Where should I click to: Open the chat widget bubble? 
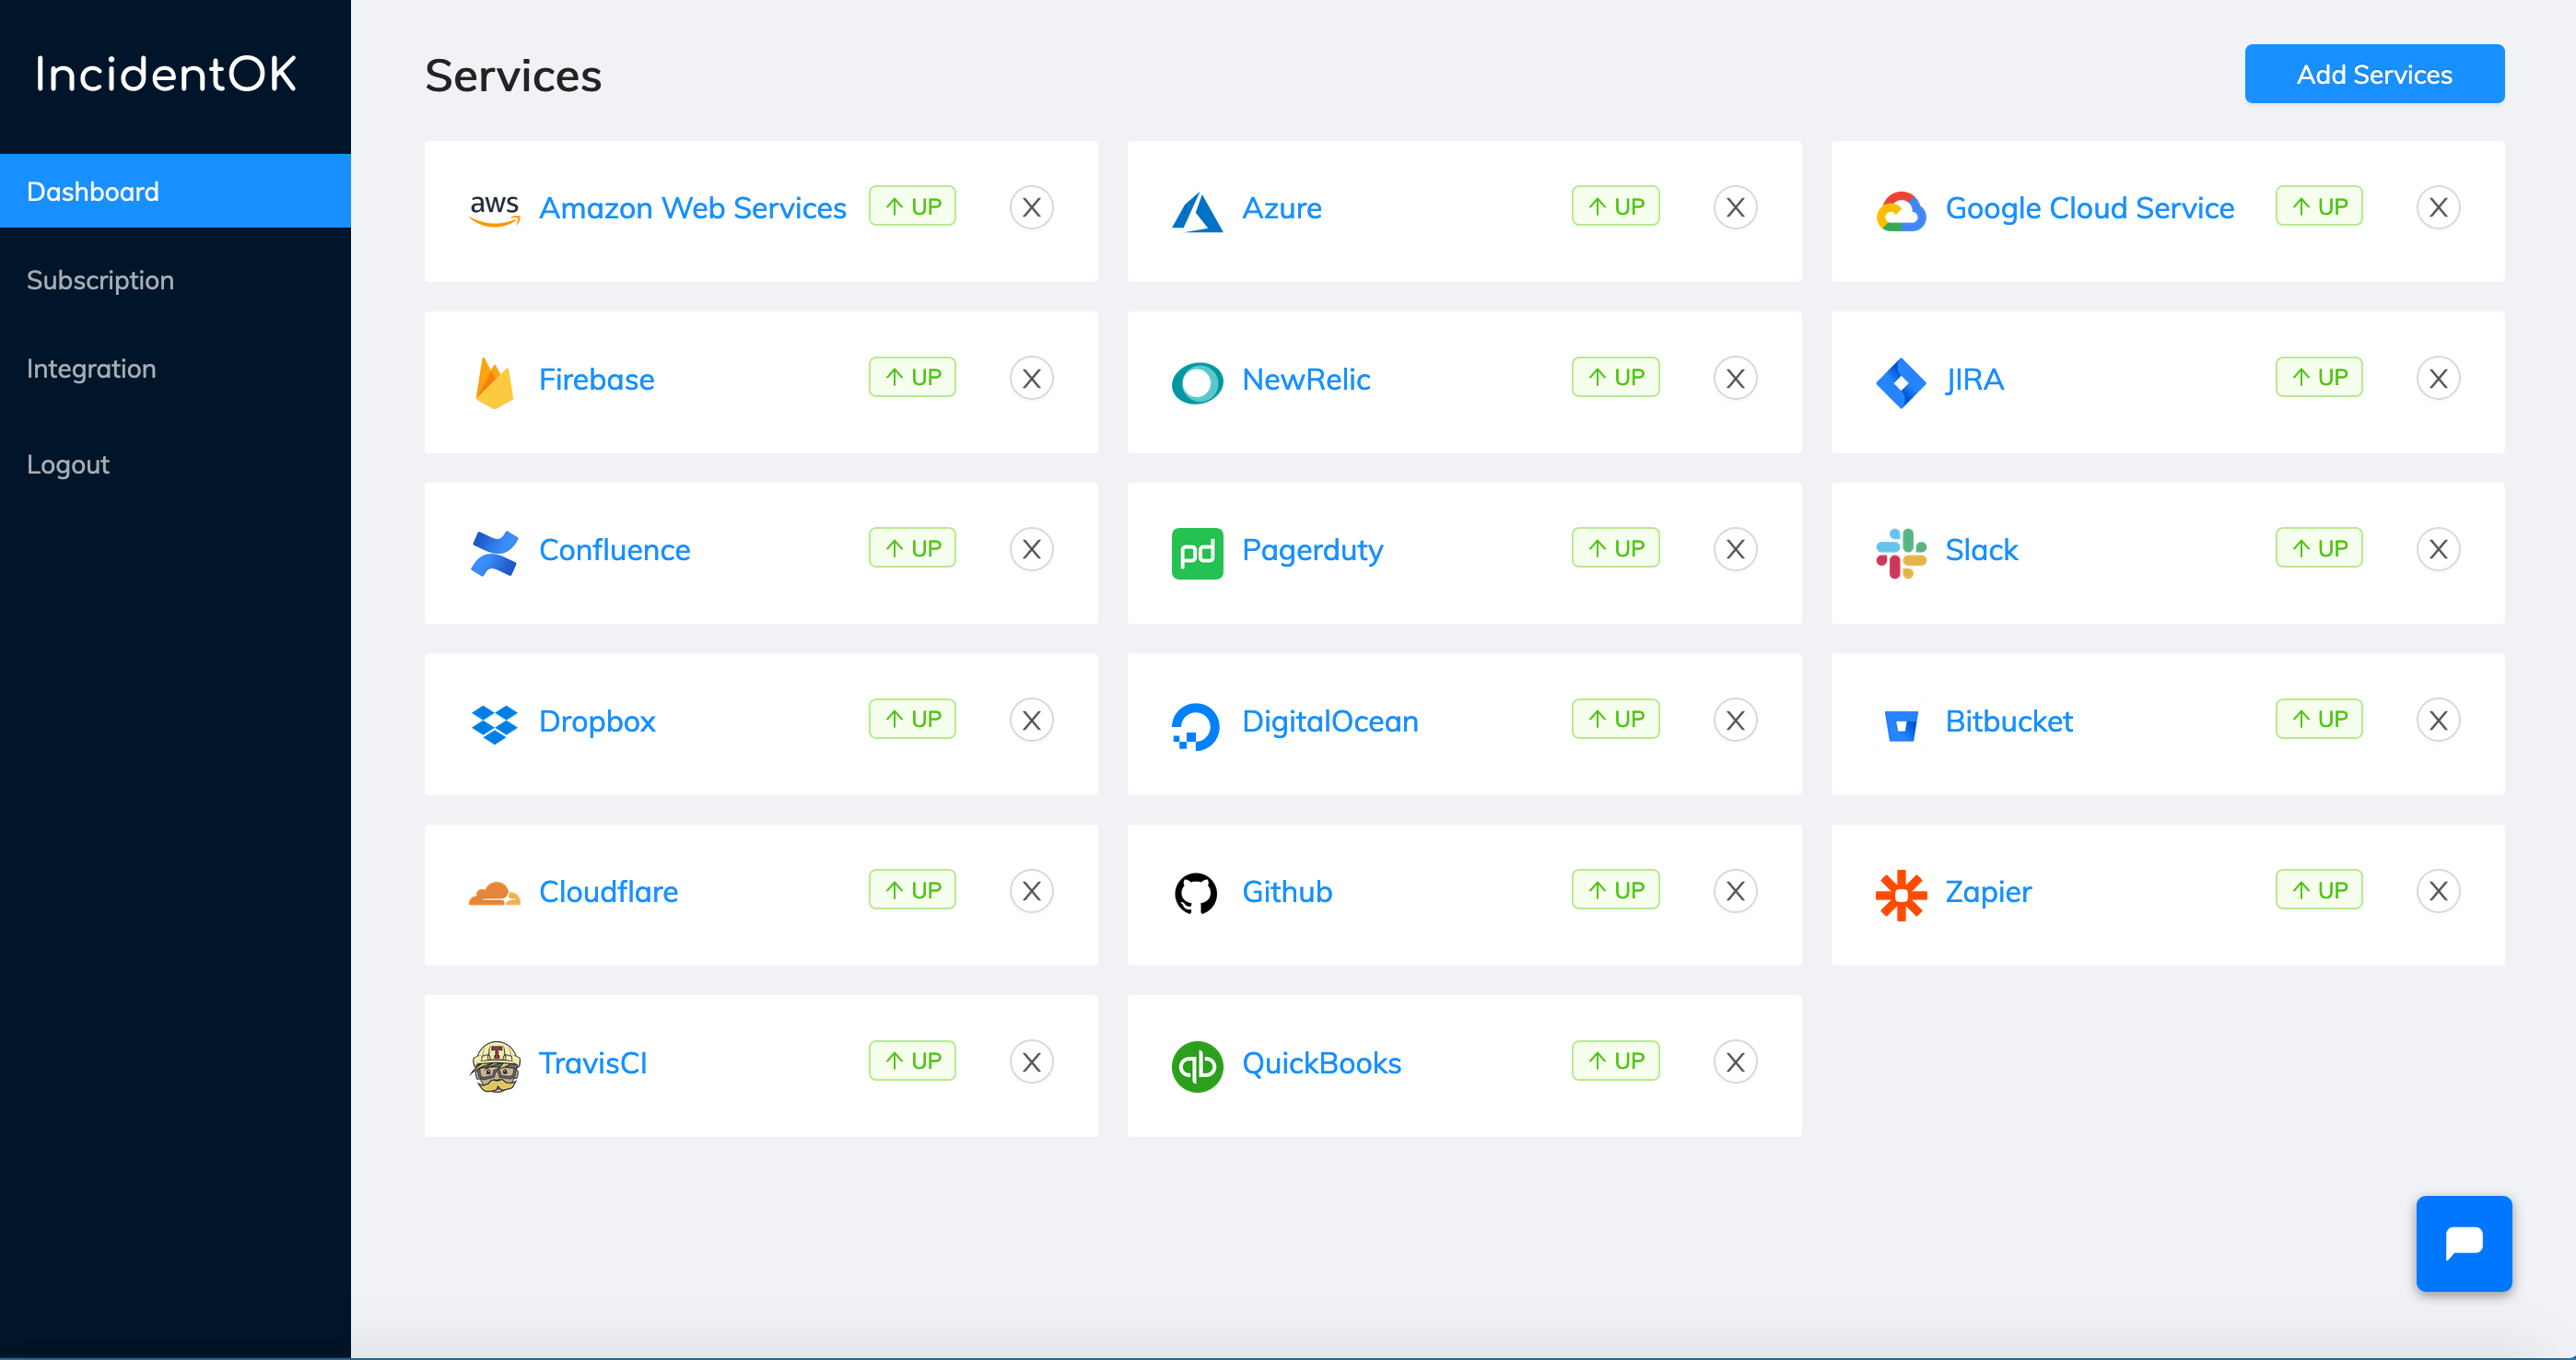point(2463,1243)
